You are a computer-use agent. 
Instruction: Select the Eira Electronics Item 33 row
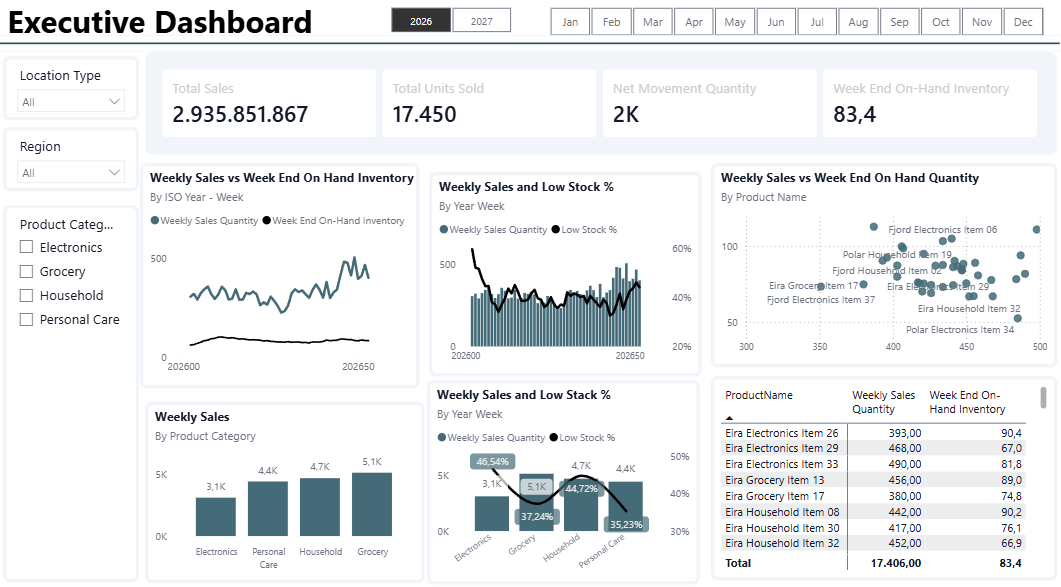pos(873,464)
